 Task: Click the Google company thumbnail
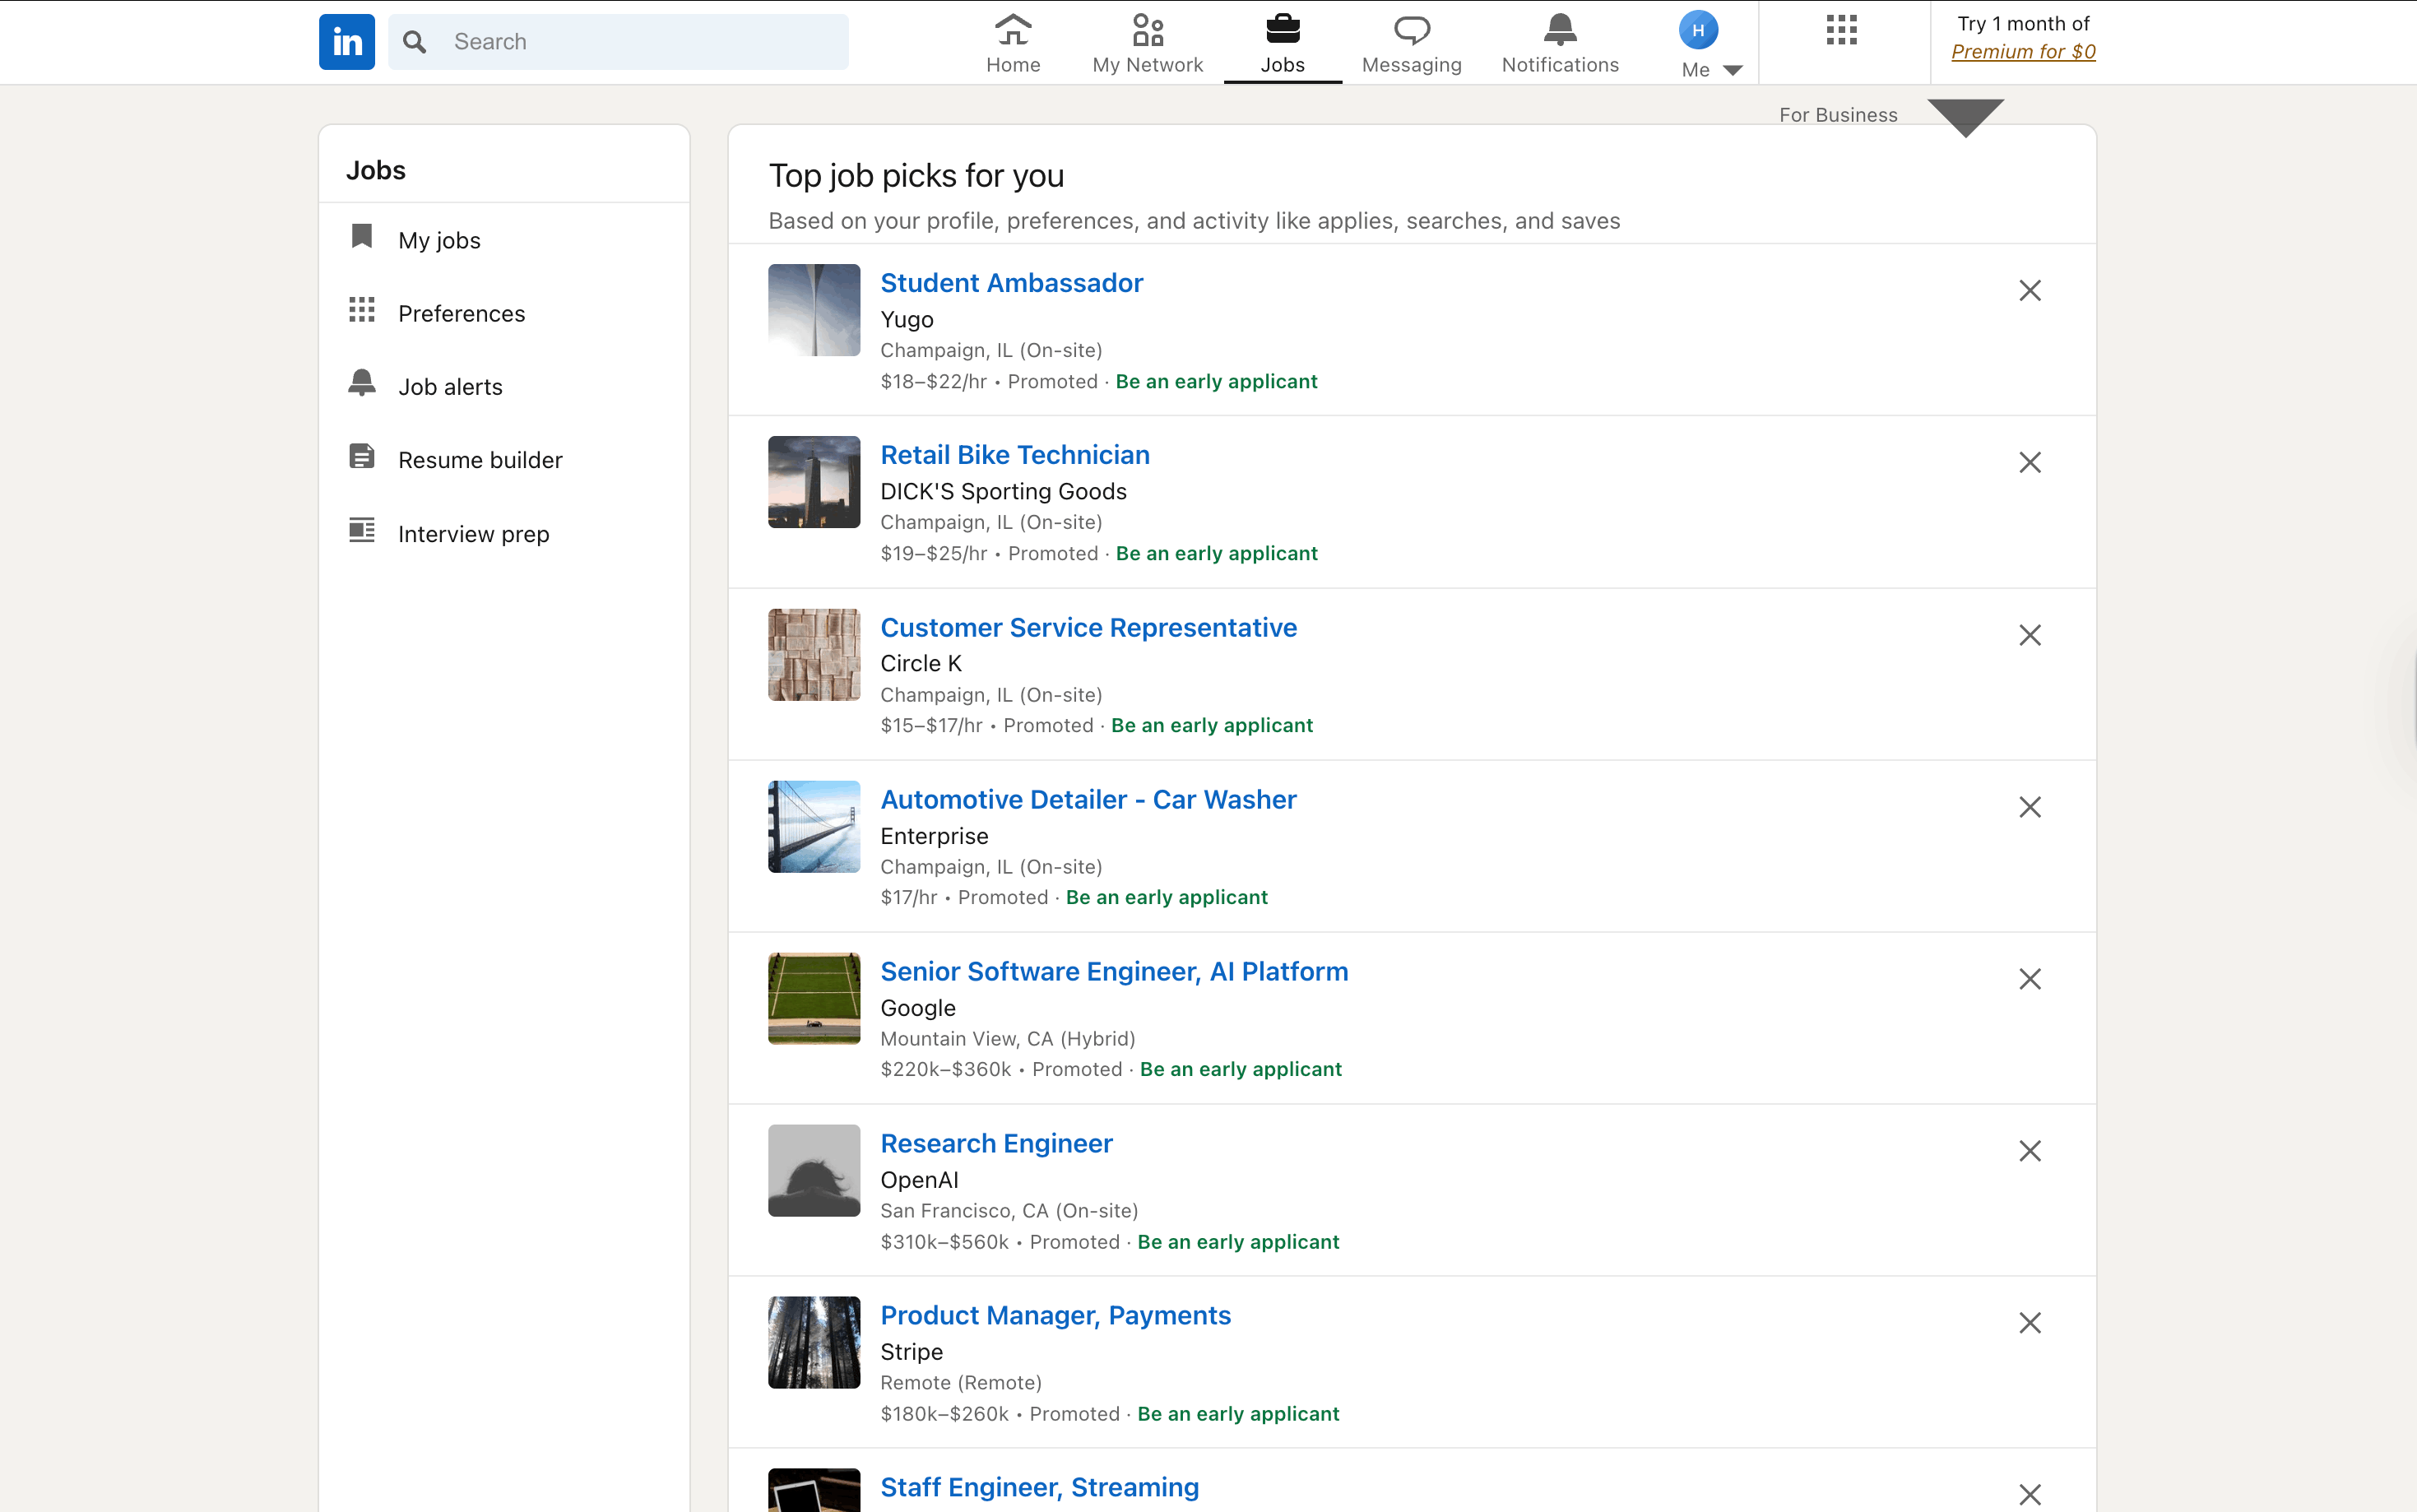[x=814, y=999]
